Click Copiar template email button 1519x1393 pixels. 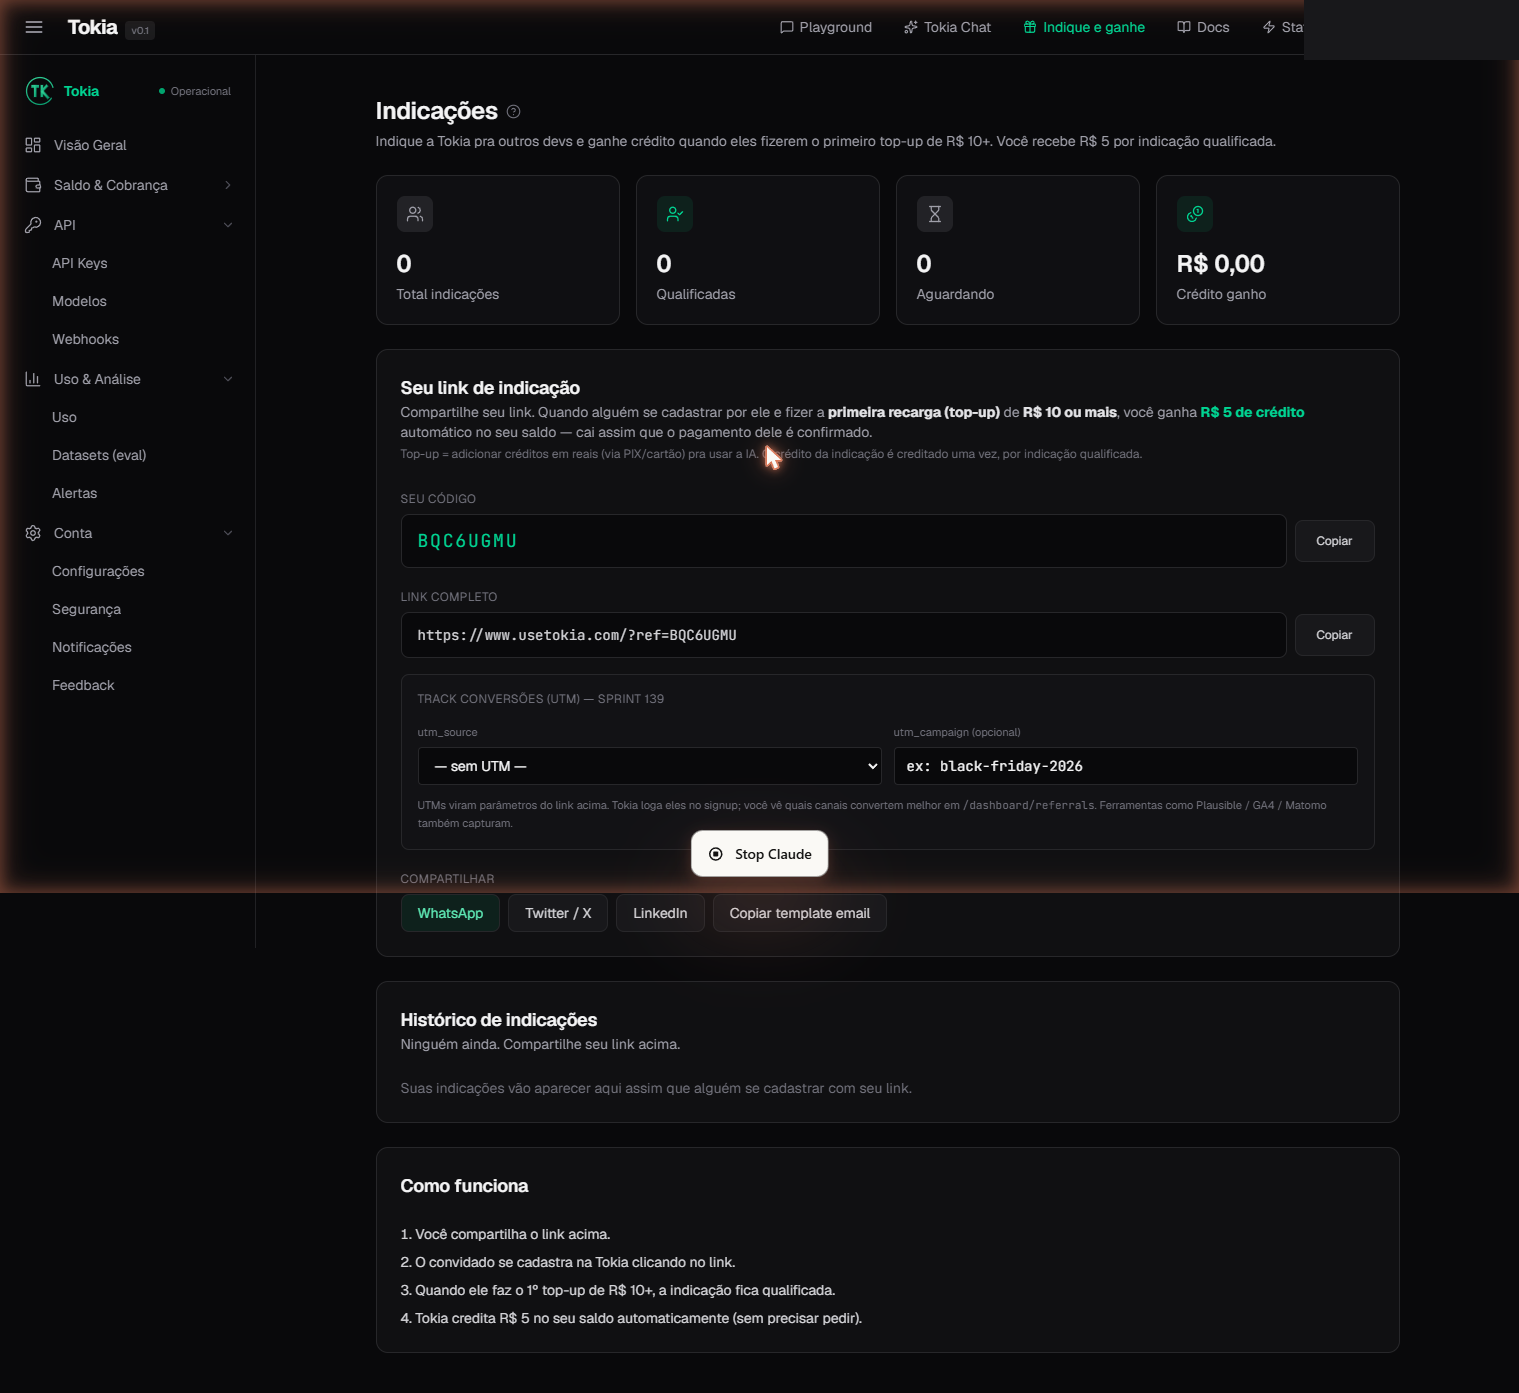tap(800, 913)
